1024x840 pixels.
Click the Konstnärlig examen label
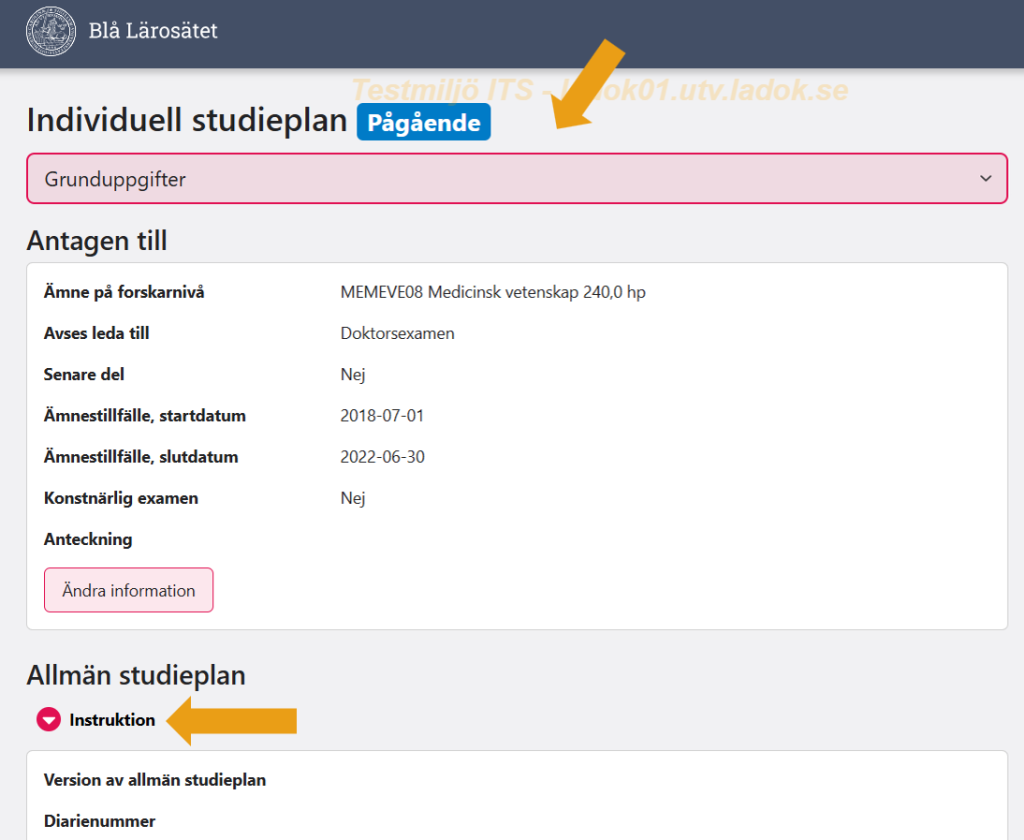point(121,498)
